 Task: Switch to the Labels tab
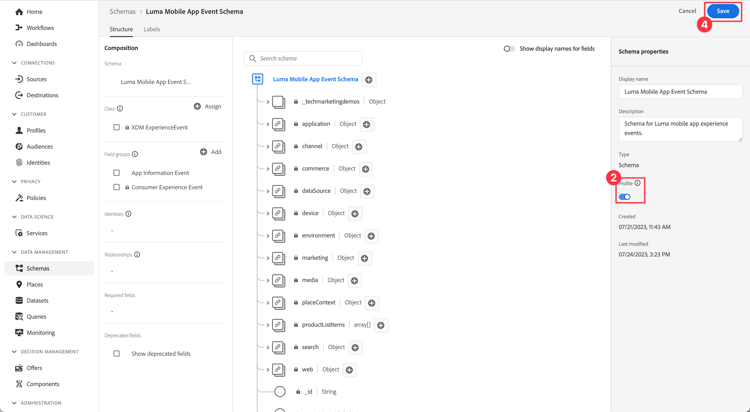coord(151,29)
